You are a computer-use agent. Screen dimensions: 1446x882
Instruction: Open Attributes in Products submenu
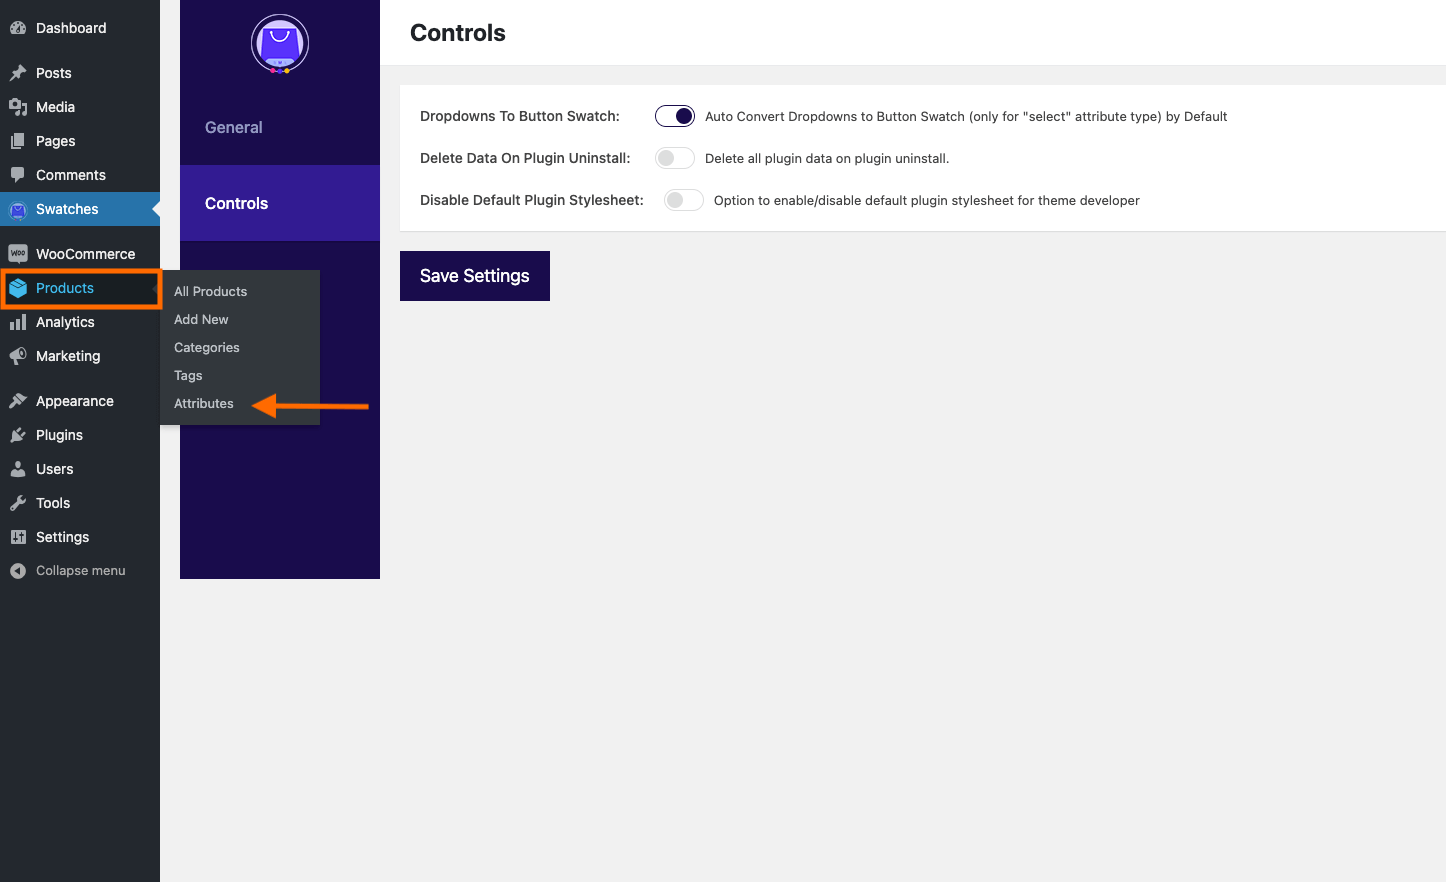point(204,403)
